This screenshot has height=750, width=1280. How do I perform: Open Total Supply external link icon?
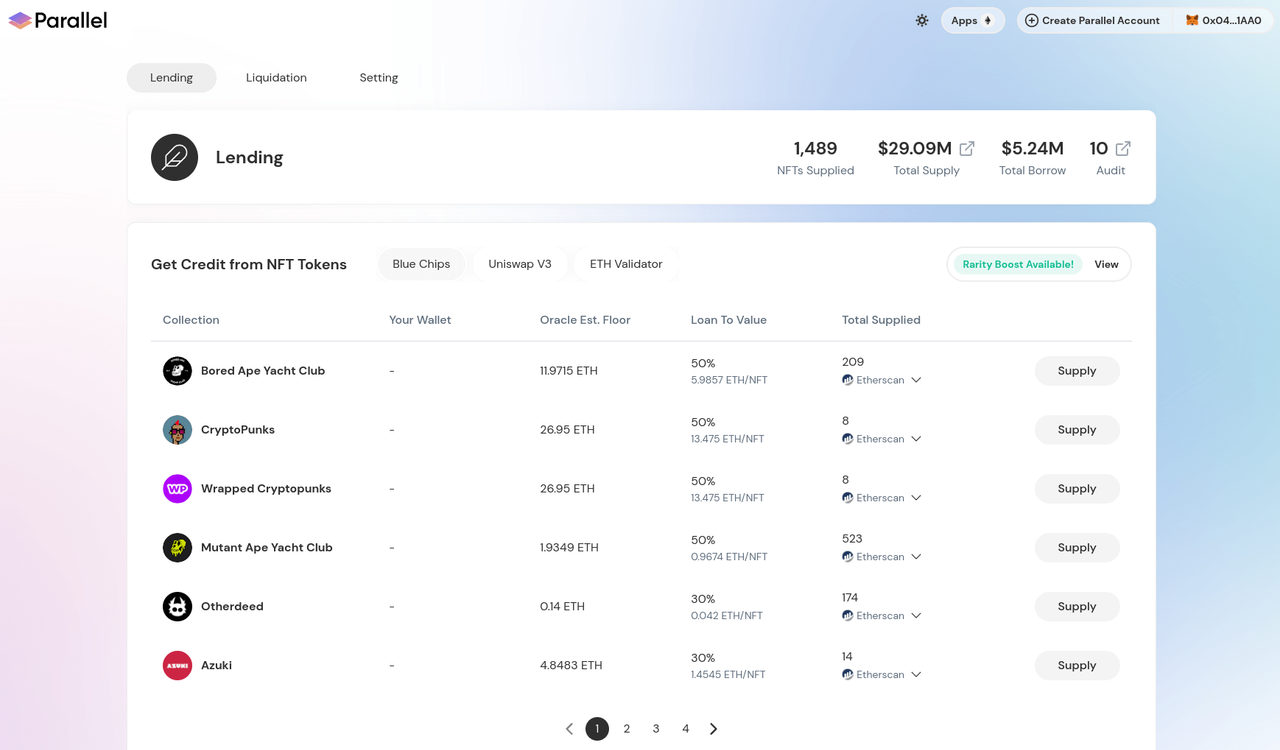coord(967,148)
